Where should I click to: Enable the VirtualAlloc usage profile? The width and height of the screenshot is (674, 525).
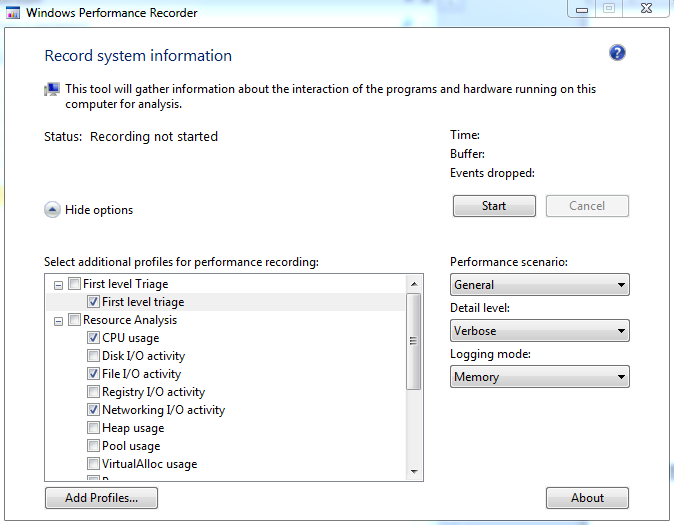[x=93, y=464]
